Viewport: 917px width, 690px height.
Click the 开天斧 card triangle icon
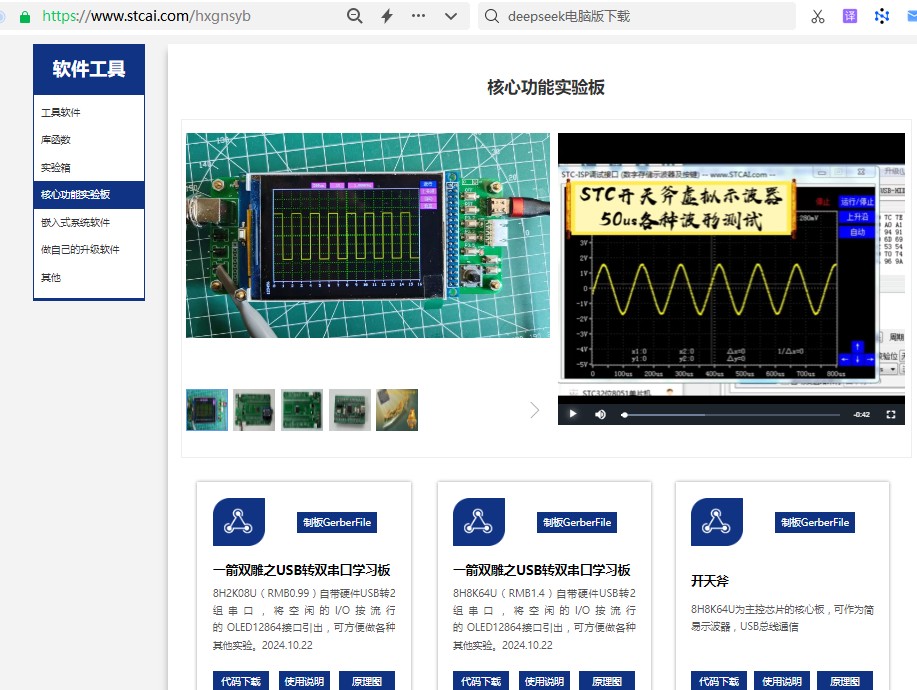716,522
